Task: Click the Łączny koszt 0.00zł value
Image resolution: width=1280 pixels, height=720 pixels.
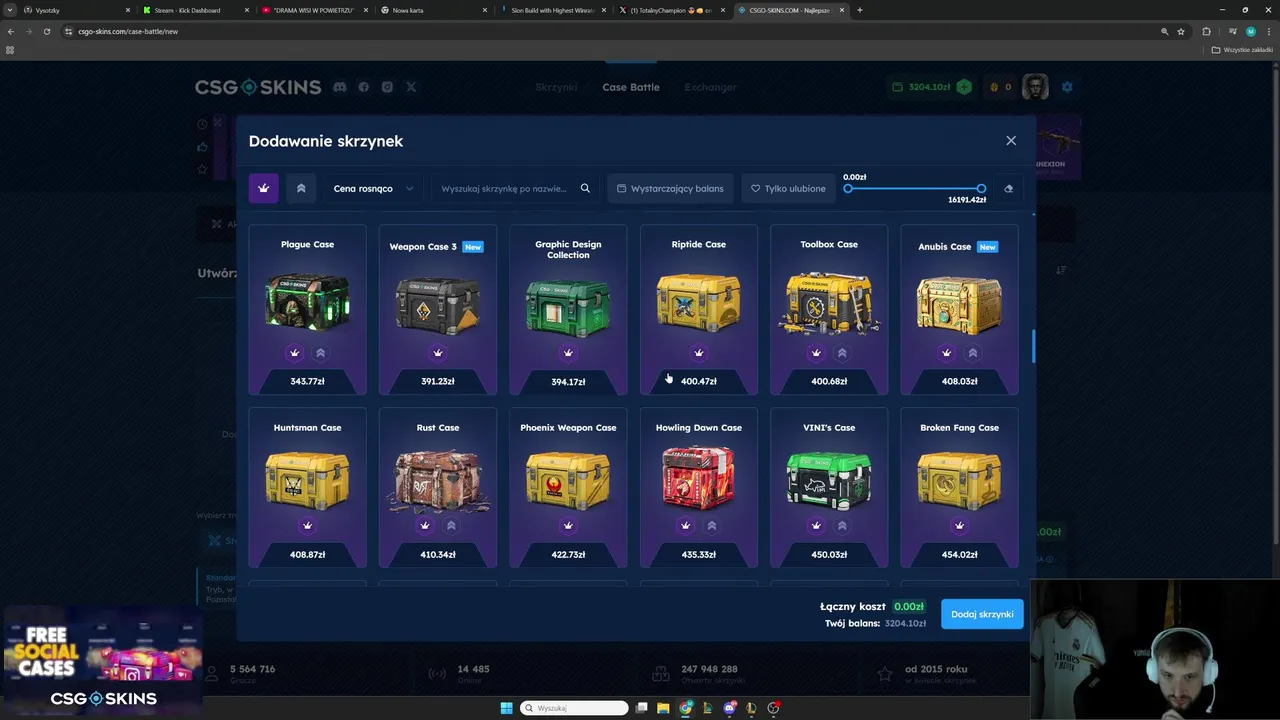Action: tap(909, 606)
